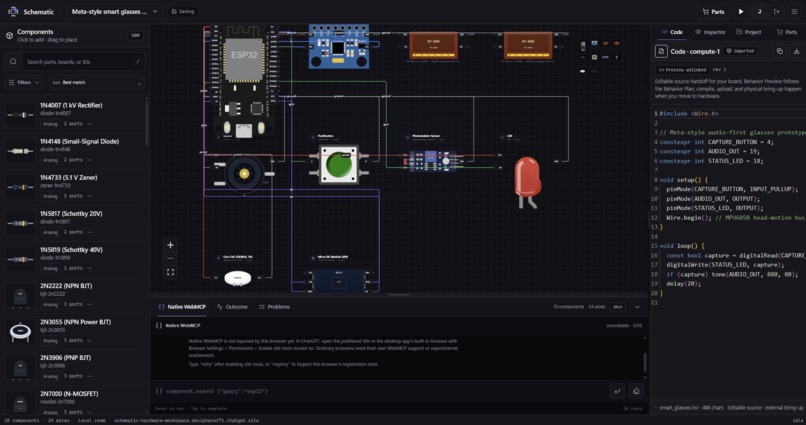The height and width of the screenshot is (425, 806).
Task: Clear the console with the eraser icon
Action: 636,391
